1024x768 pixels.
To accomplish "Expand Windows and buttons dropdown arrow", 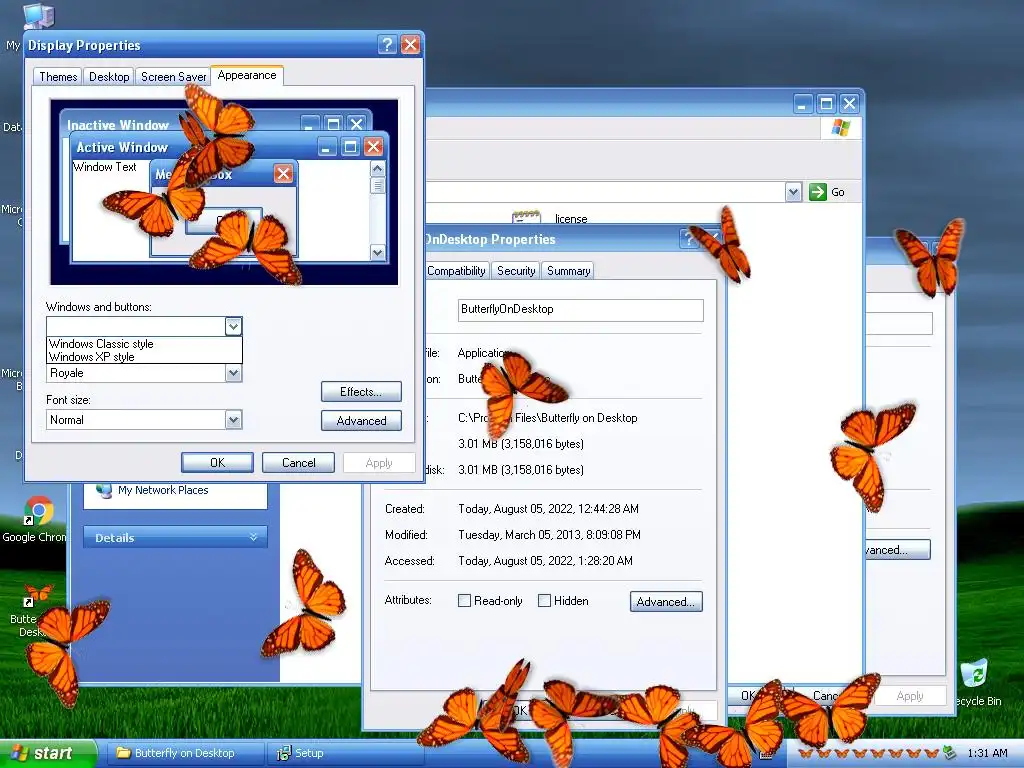I will pyautogui.click(x=233, y=326).
